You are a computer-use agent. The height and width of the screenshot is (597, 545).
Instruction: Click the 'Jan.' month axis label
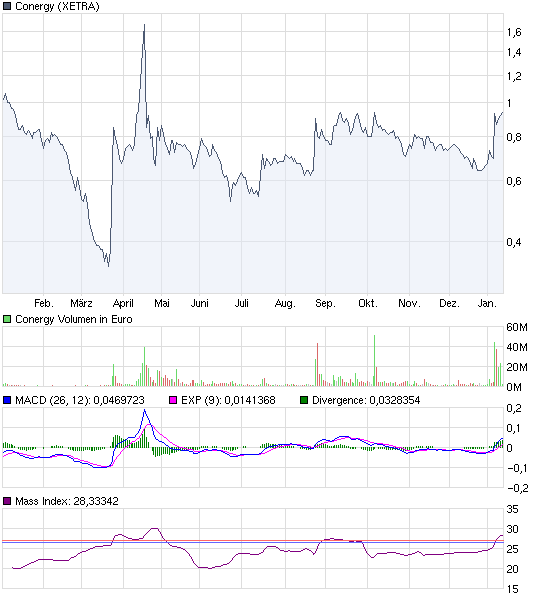487,303
